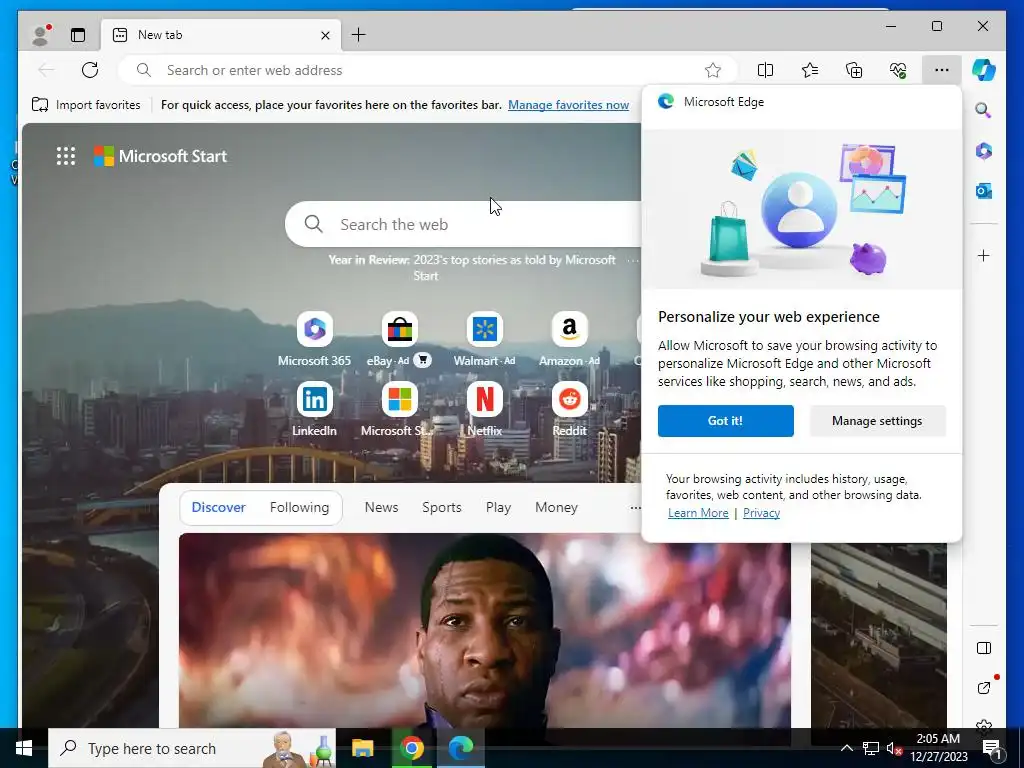Open the Privacy link
Image resolution: width=1024 pixels, height=768 pixels.
click(761, 513)
